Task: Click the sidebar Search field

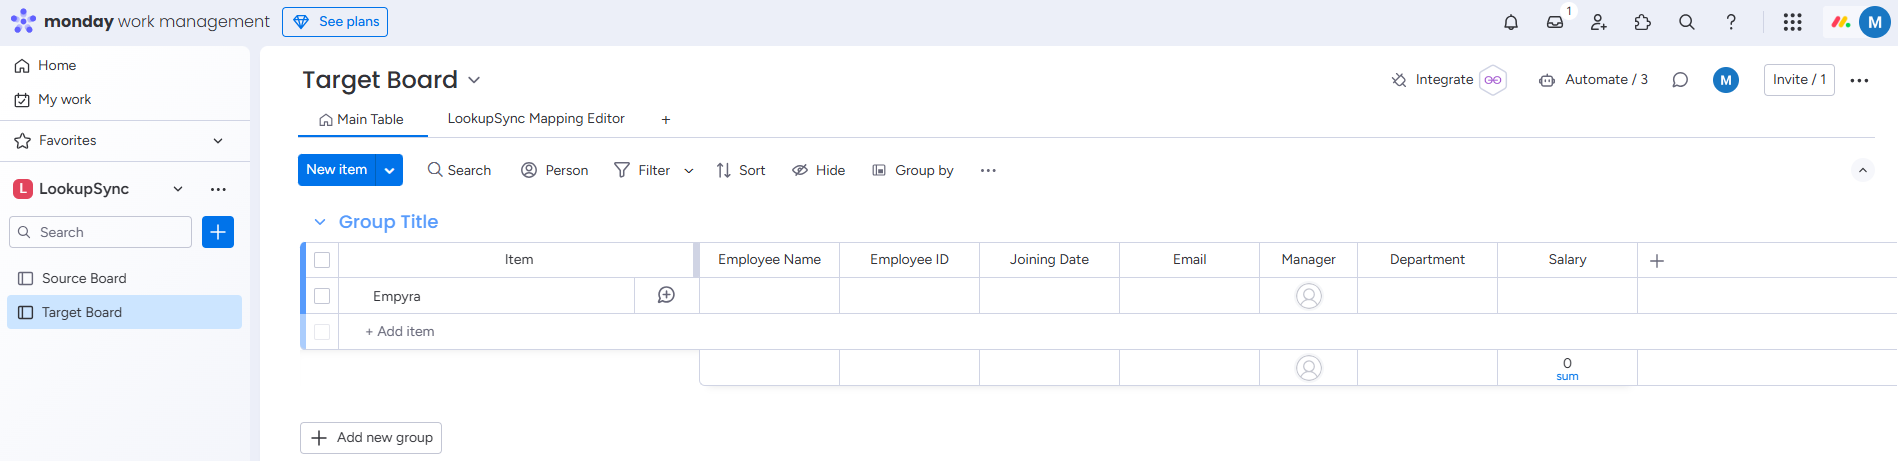Action: tap(100, 232)
